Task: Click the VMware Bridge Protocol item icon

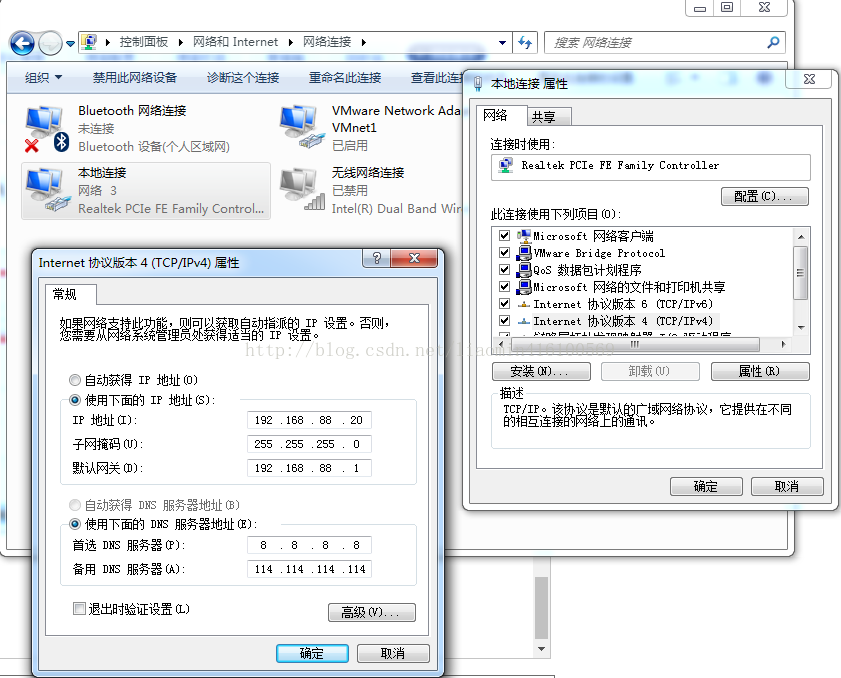Action: point(523,253)
